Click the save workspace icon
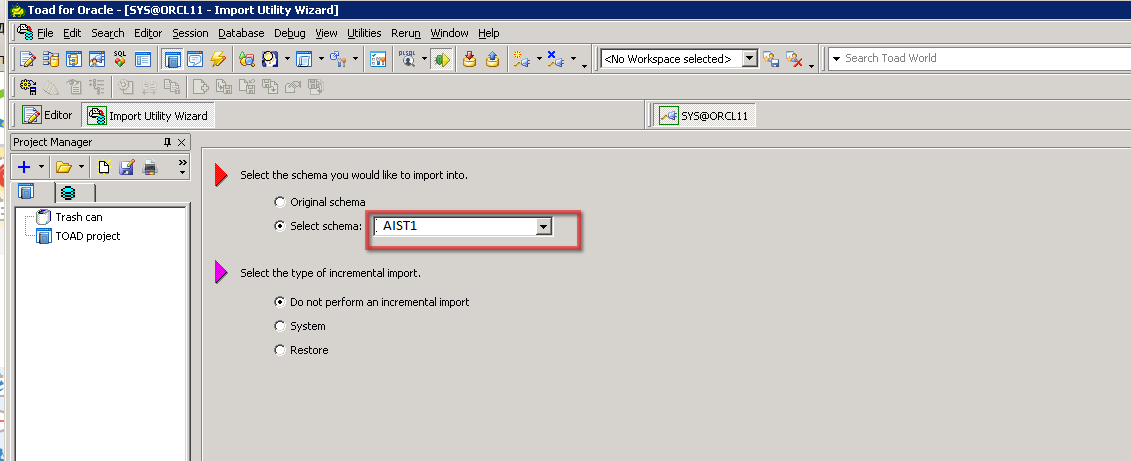Image resolution: width=1131 pixels, height=461 pixels. point(771,59)
